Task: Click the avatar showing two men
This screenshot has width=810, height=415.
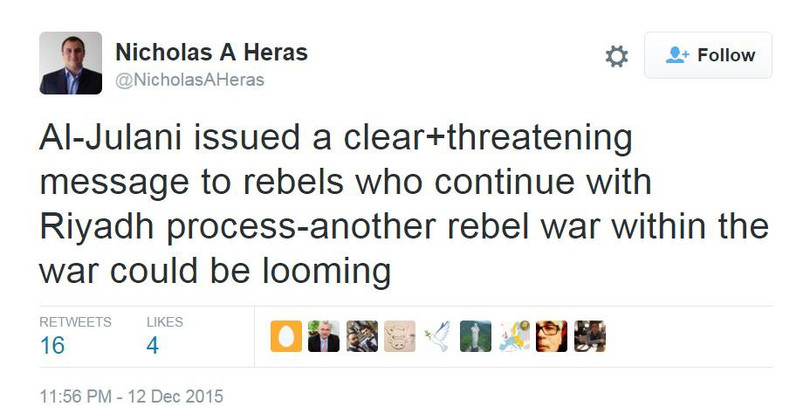Action: coord(361,337)
